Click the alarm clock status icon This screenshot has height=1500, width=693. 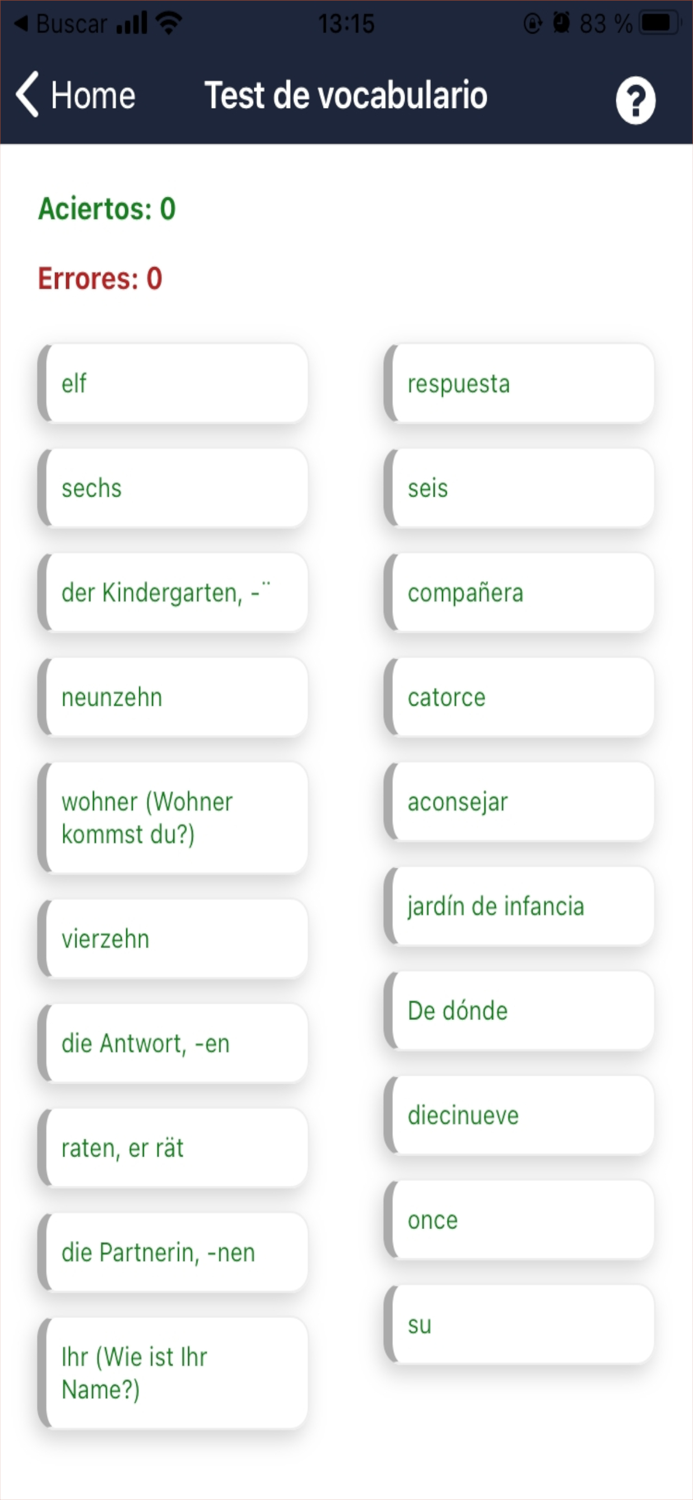[559, 22]
